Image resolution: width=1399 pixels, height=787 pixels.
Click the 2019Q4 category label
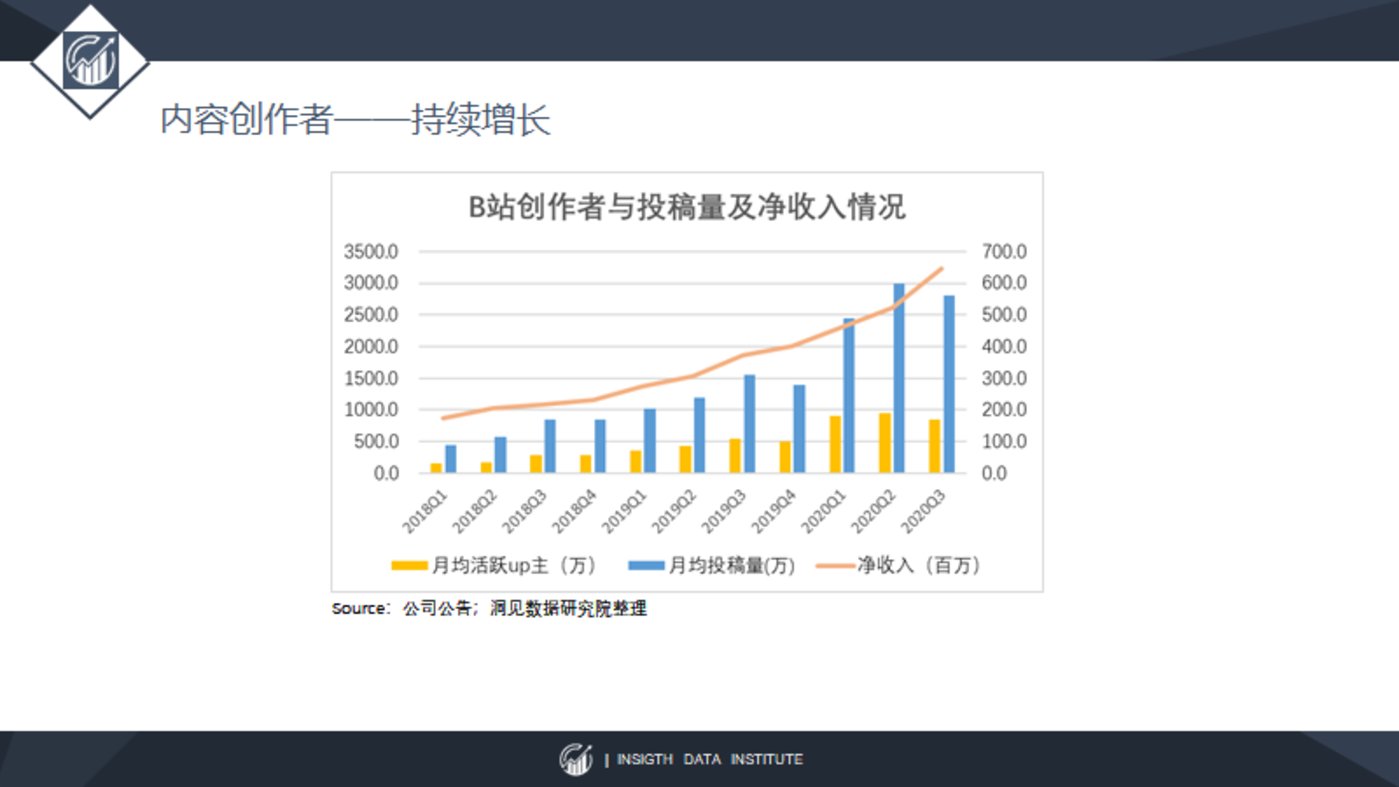(775, 511)
